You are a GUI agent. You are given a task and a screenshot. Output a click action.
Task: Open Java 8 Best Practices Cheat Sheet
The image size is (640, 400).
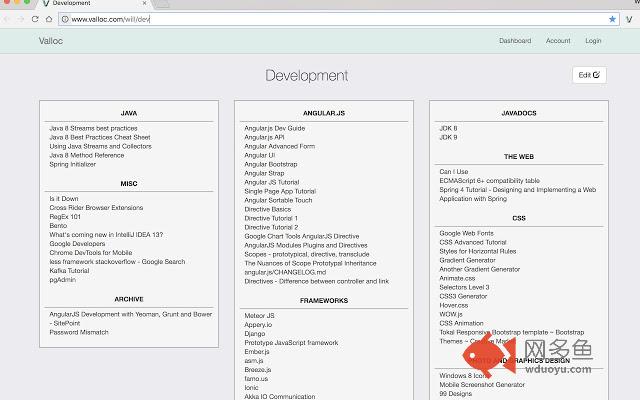point(100,137)
